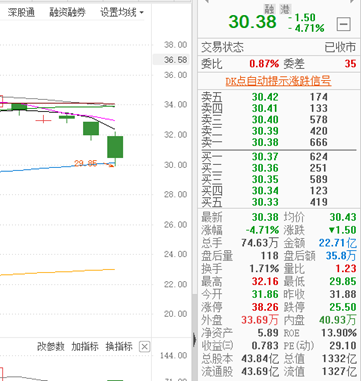Expand the 设置均线 dropdown
This screenshot has height=381, width=361.
coord(122,13)
